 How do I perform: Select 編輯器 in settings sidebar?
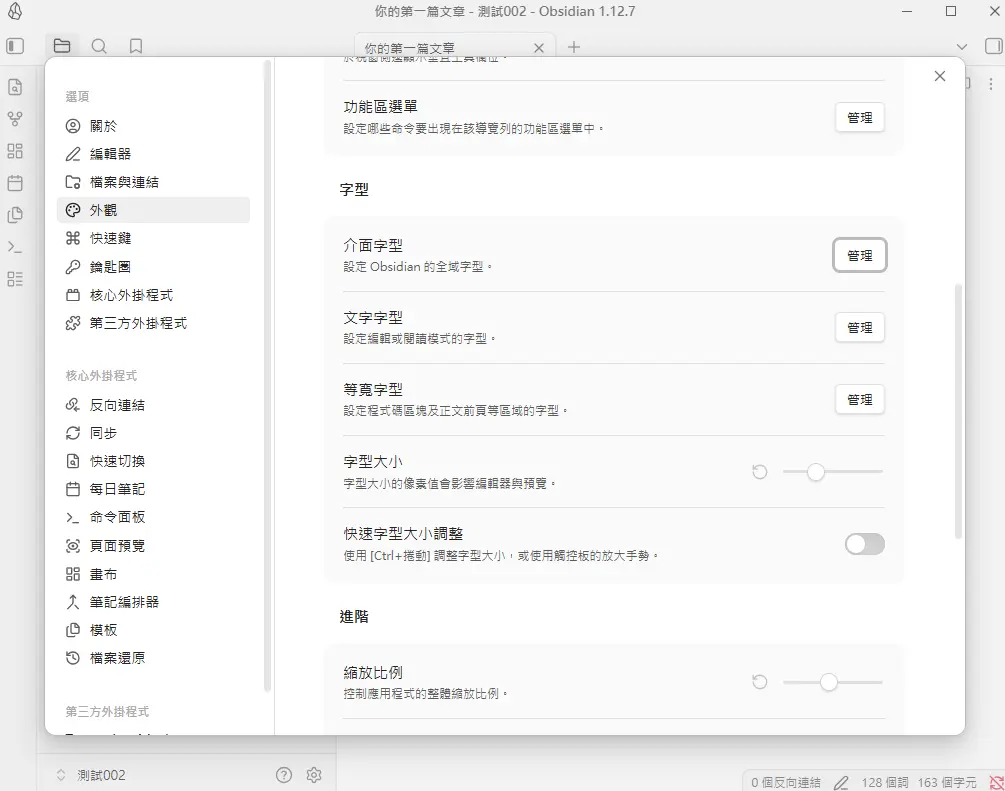click(x=110, y=154)
